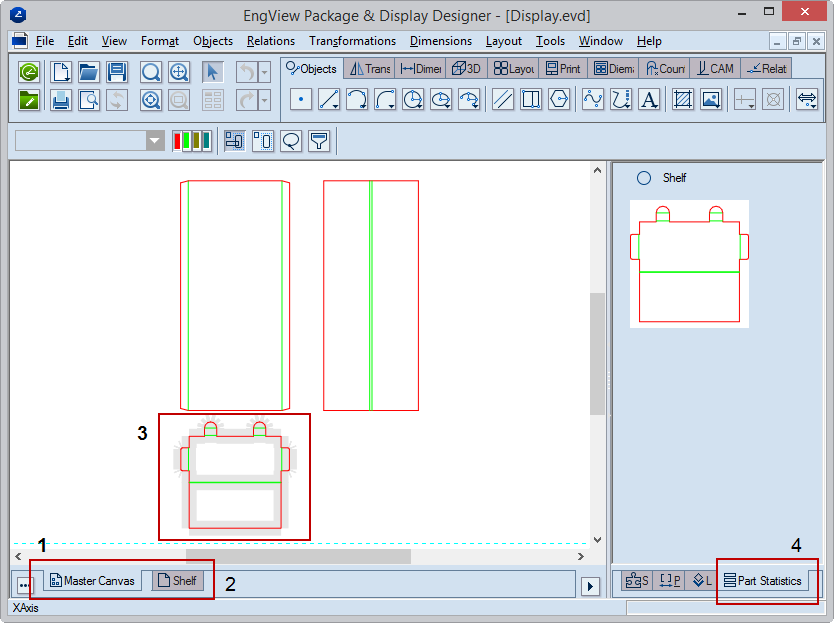Click the Open folder icon
Image resolution: width=834 pixels, height=623 pixels.
[x=89, y=72]
